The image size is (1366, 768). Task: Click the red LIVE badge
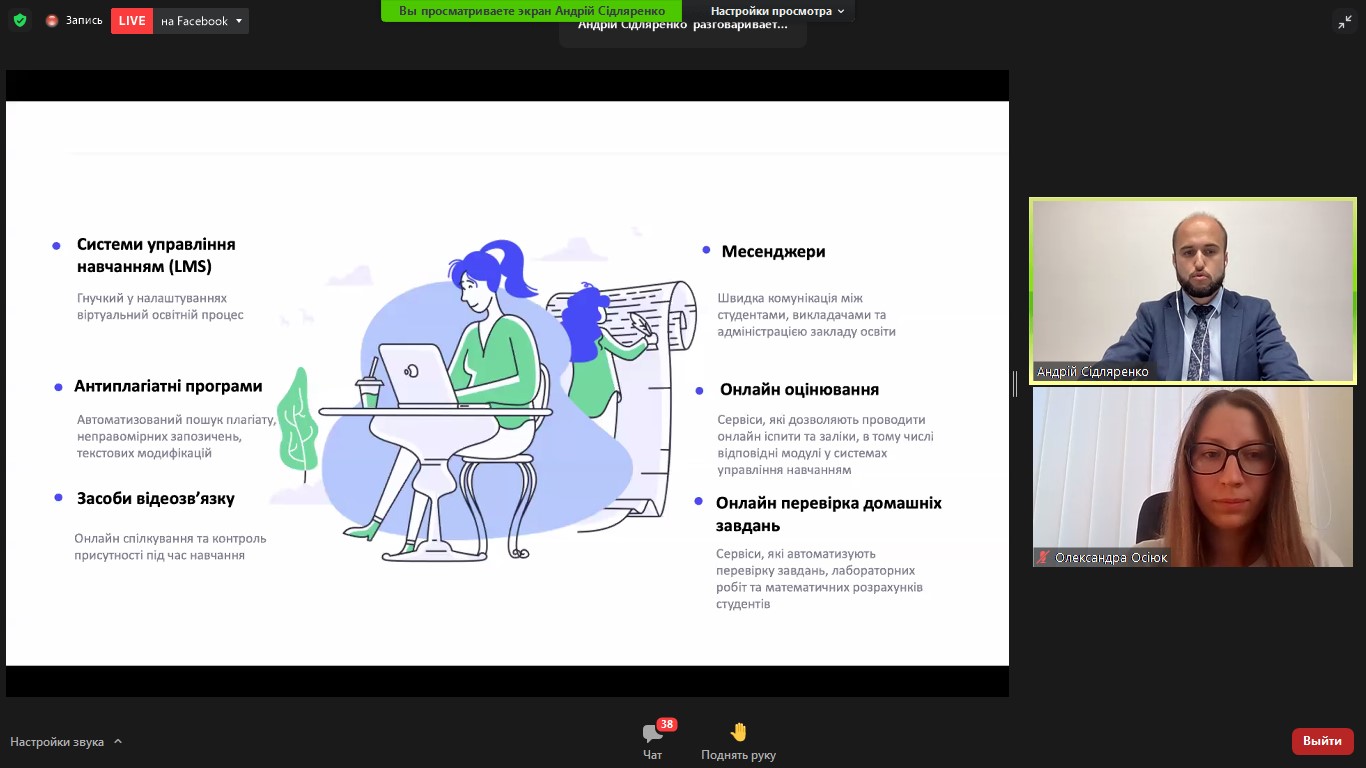(131, 21)
